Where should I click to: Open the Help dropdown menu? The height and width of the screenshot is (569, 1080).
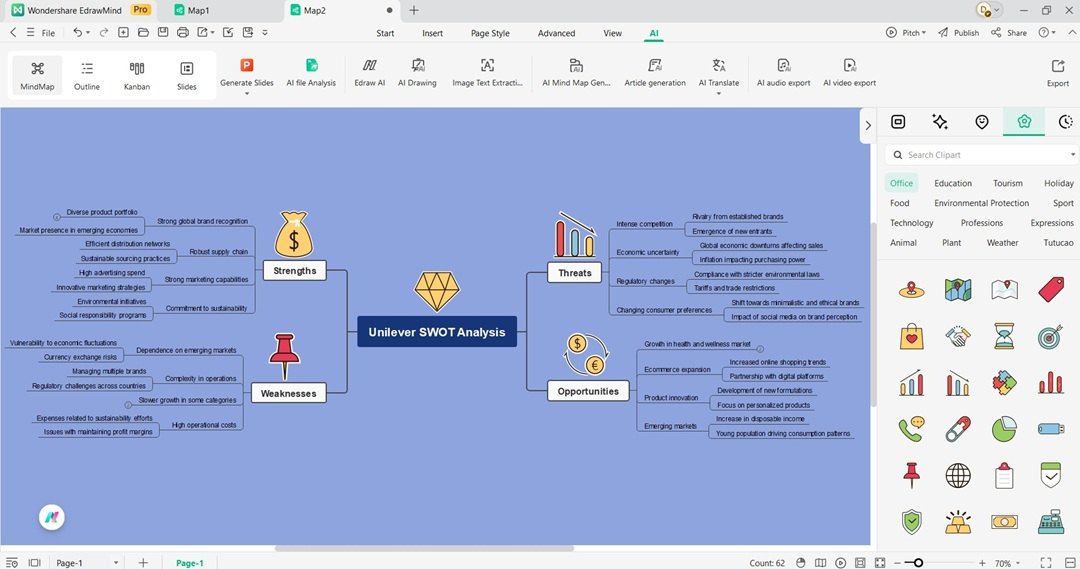1047,32
